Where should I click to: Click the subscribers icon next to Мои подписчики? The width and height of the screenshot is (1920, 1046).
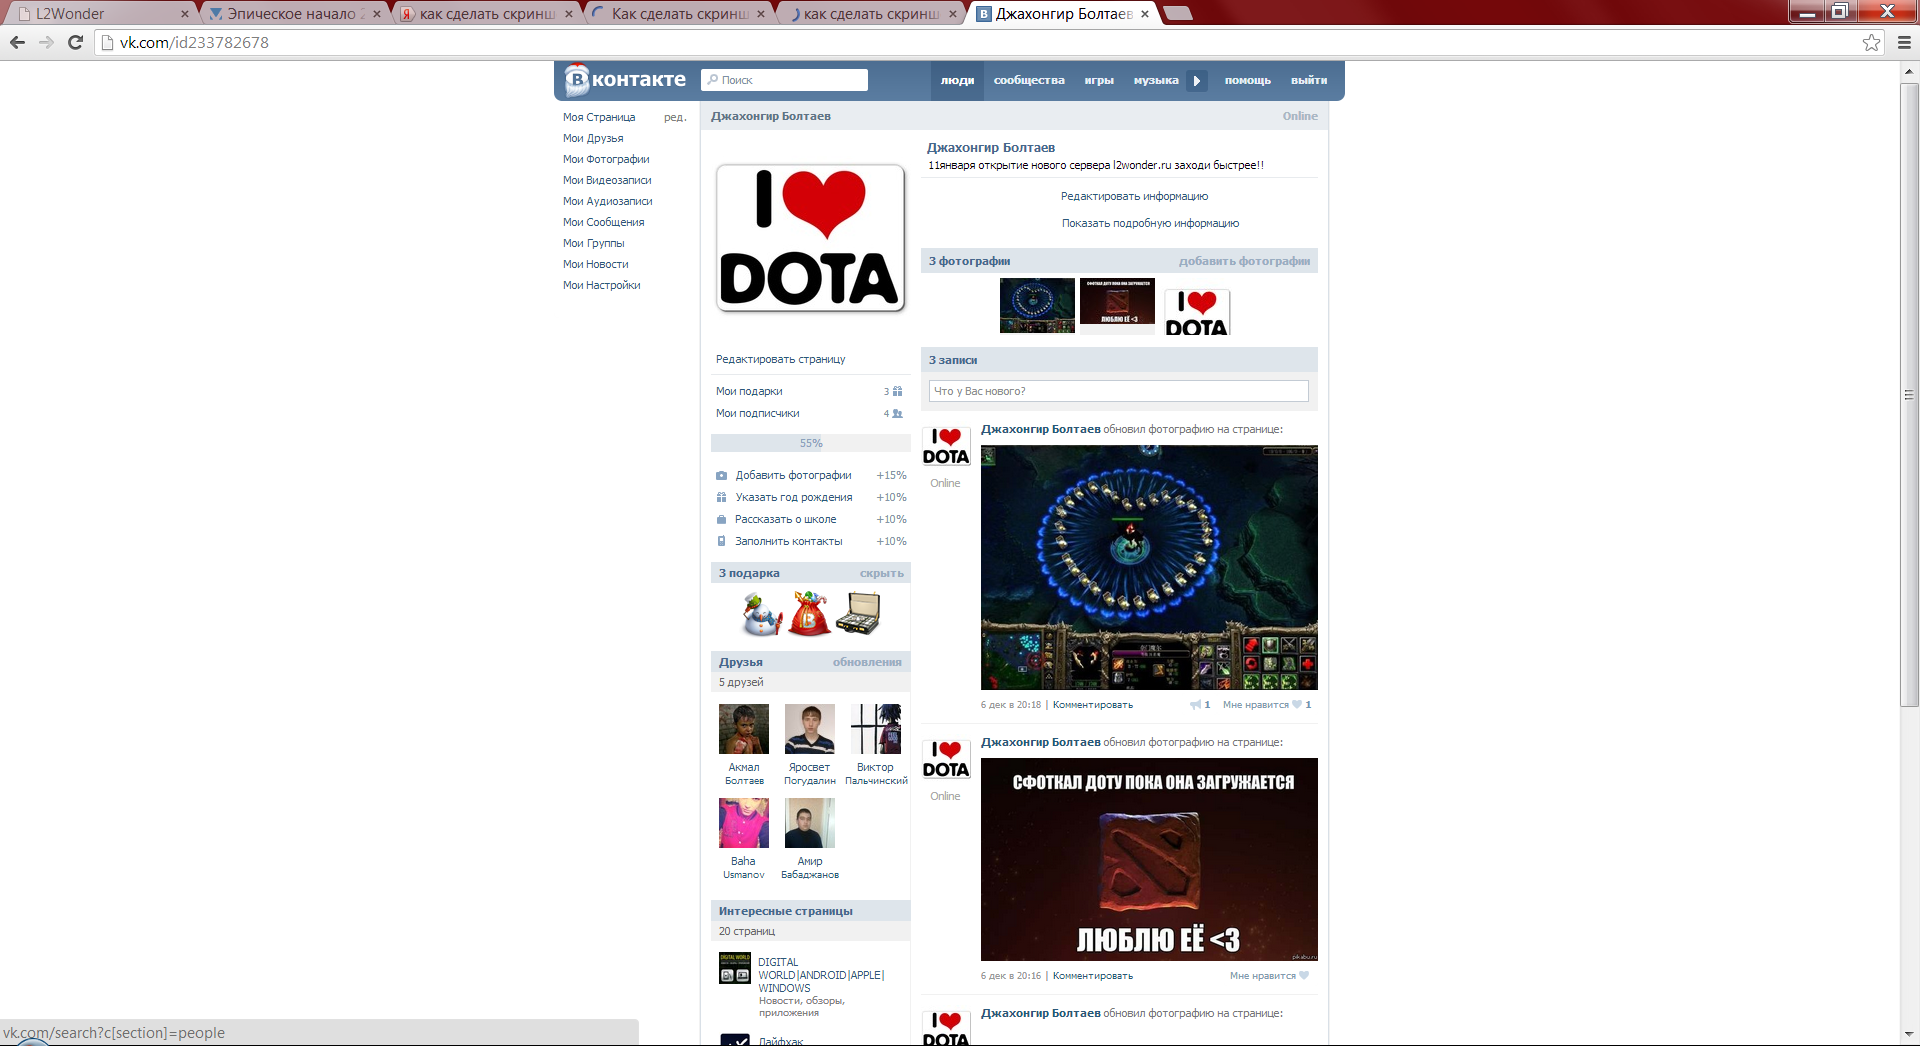[897, 413]
